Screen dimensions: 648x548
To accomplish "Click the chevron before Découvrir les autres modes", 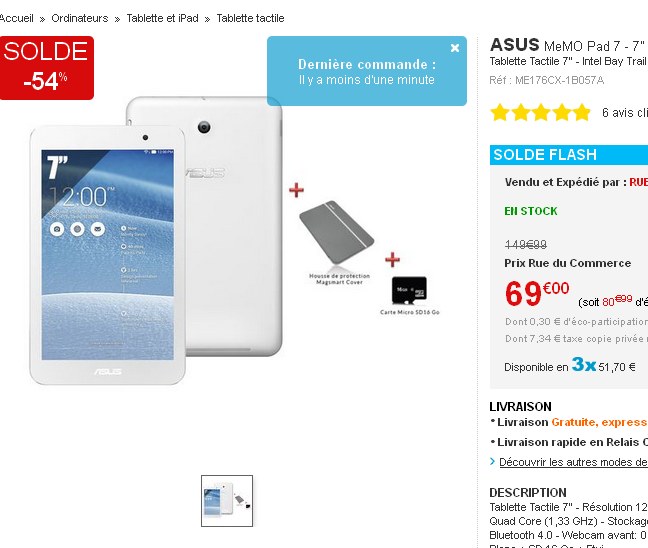I will [x=492, y=462].
